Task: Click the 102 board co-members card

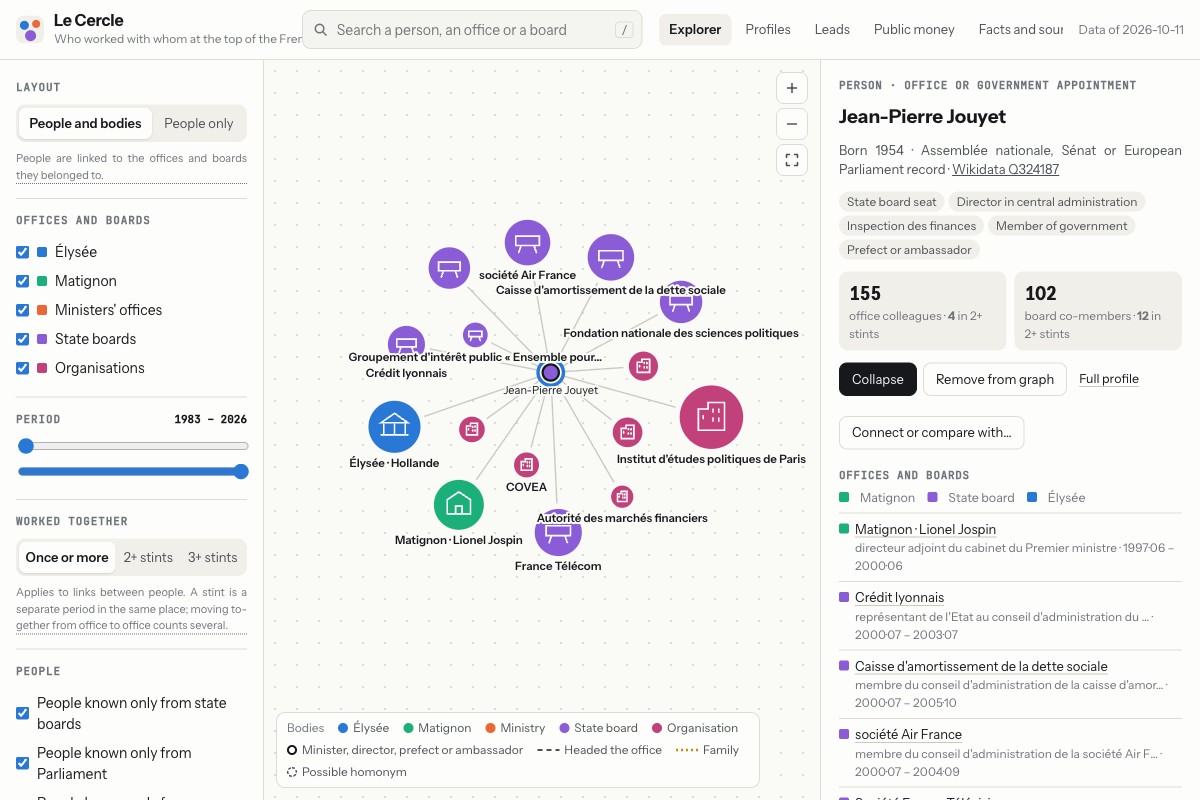Action: (1098, 311)
